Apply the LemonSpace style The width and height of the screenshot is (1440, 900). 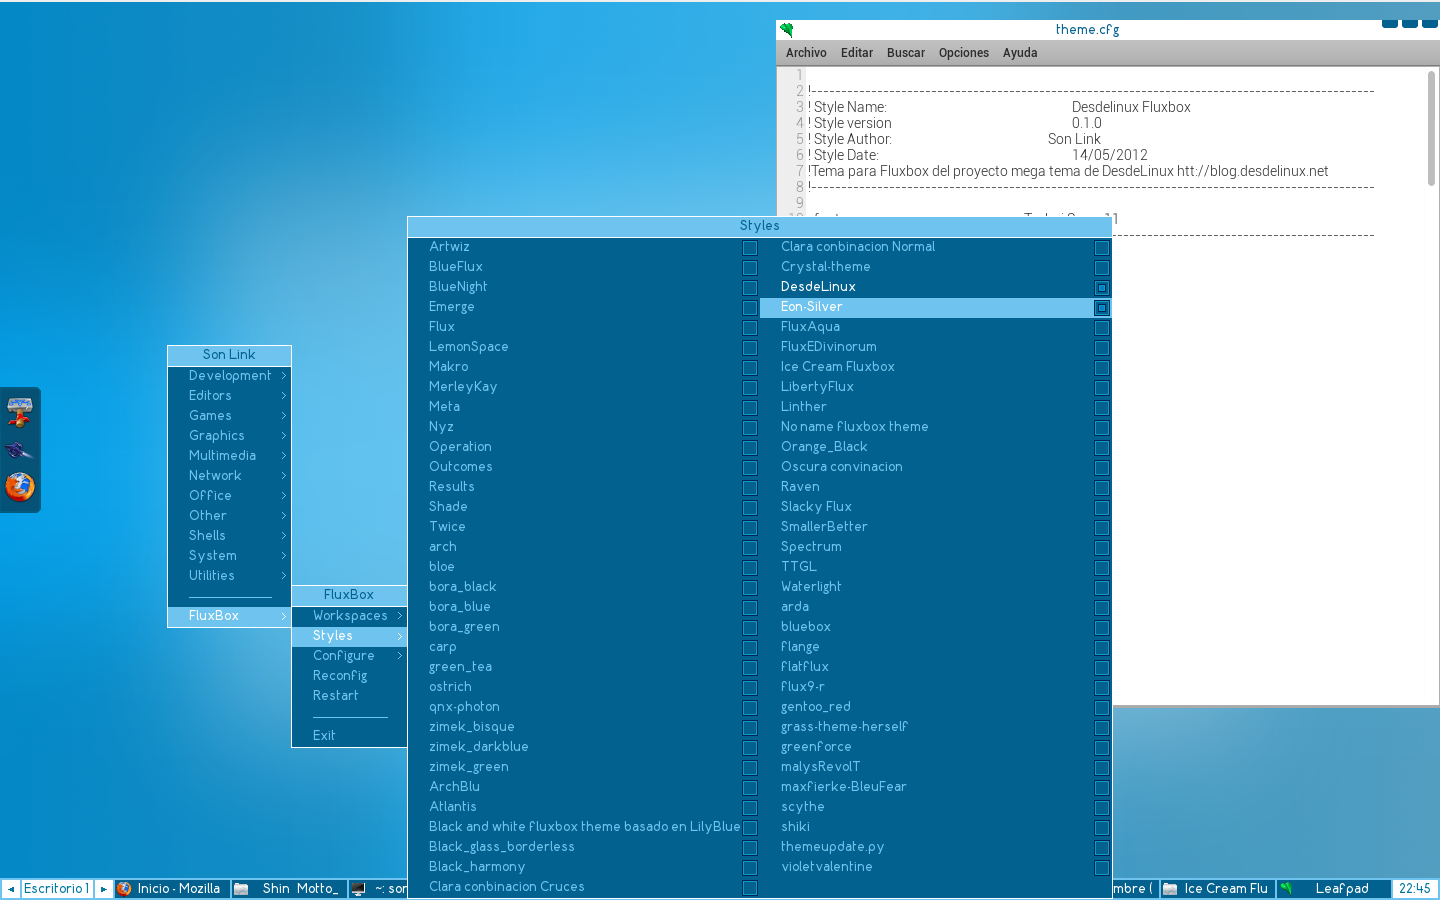584,347
